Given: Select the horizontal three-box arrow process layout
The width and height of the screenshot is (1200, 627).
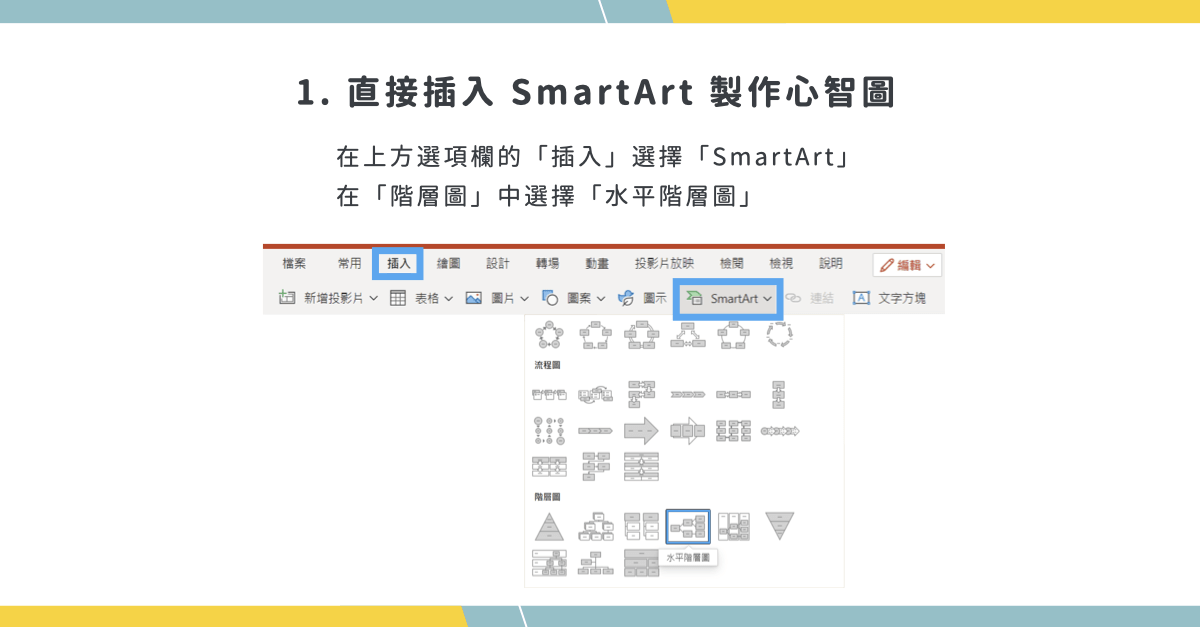Looking at the screenshot, I should tap(733, 395).
